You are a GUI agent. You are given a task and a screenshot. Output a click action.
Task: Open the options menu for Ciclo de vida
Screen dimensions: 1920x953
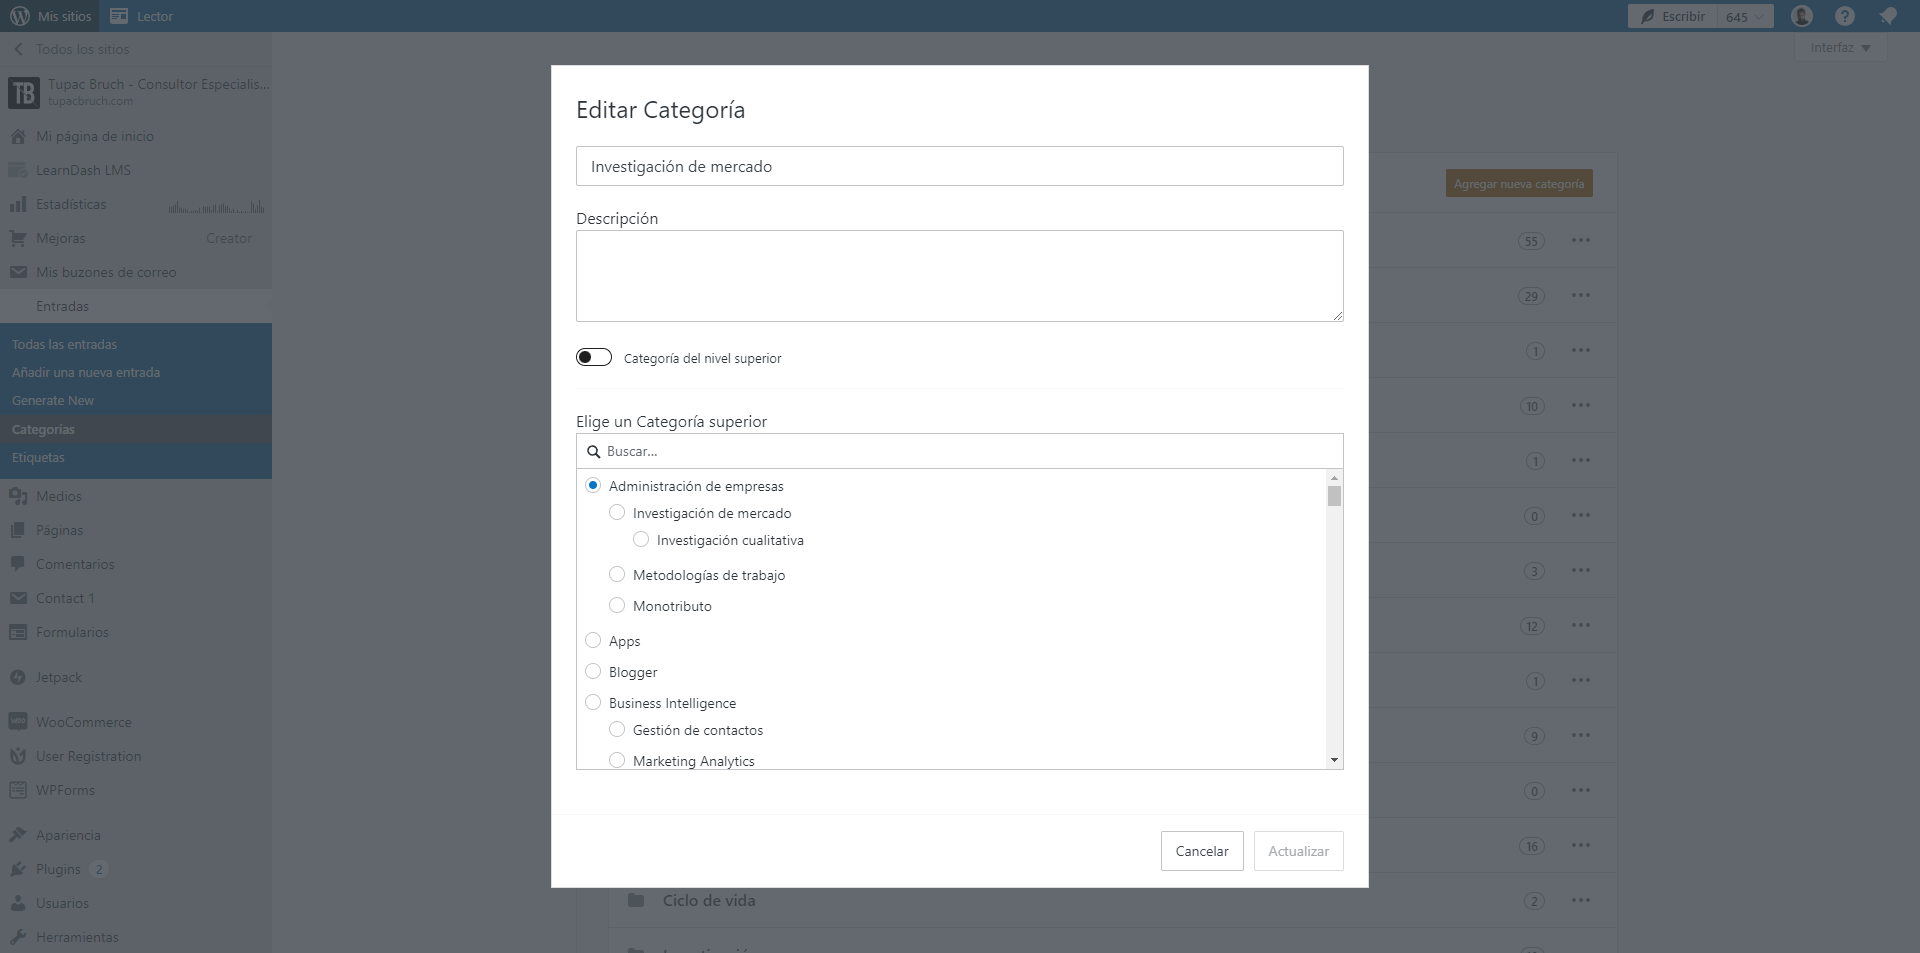pyautogui.click(x=1582, y=900)
